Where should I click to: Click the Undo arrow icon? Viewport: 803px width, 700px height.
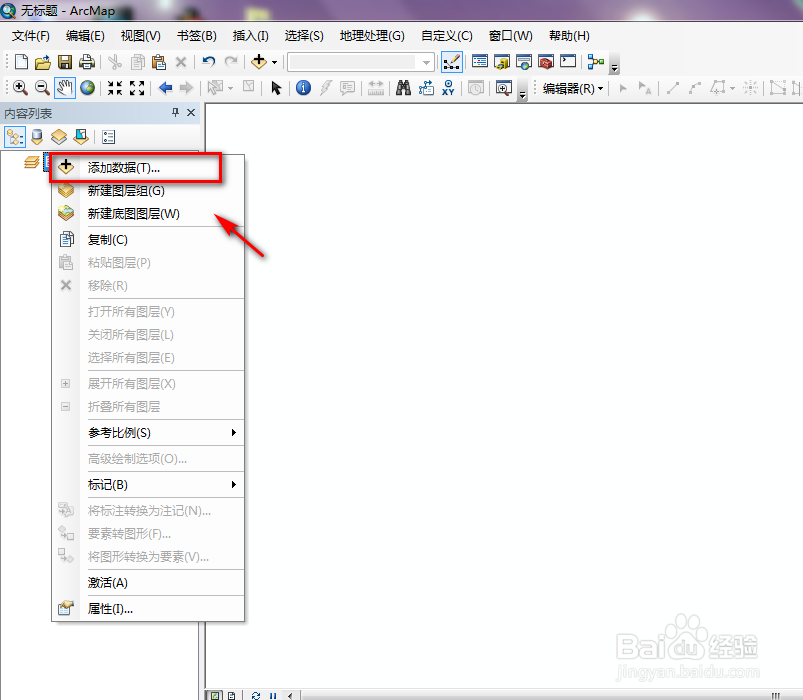point(208,62)
